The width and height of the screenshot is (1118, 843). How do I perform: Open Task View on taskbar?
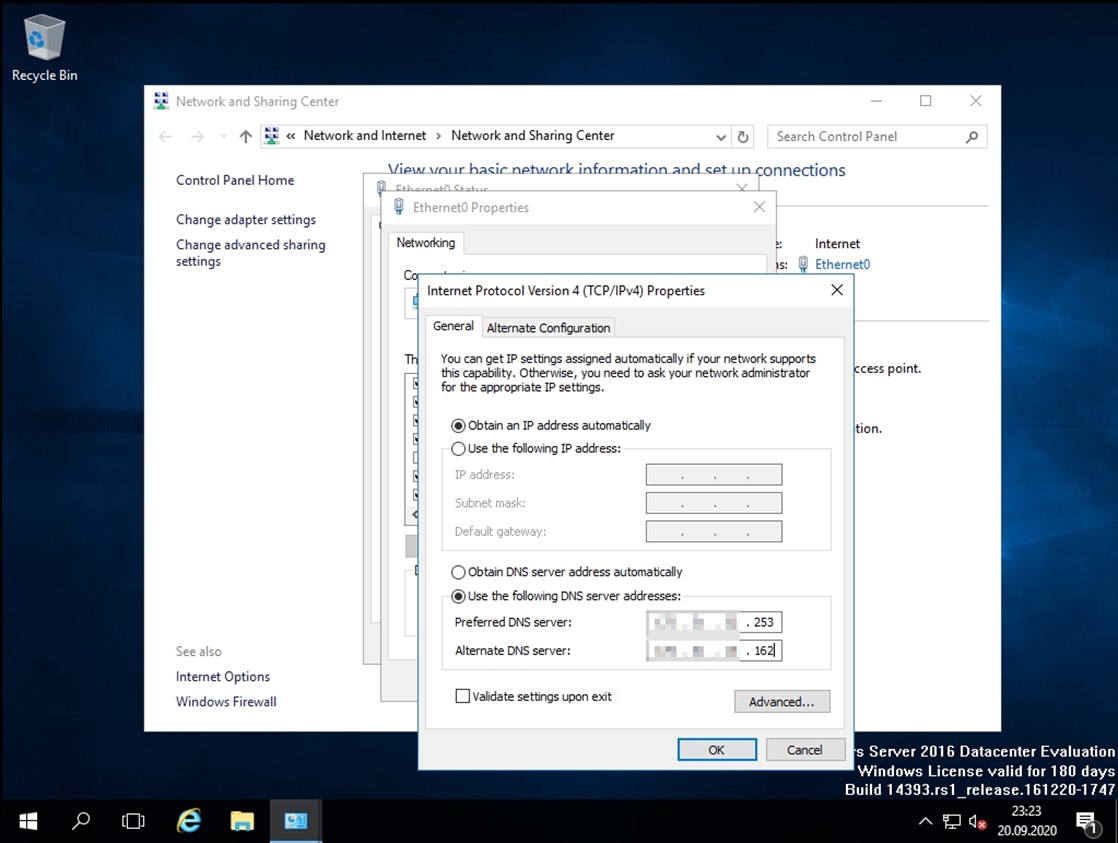click(x=133, y=821)
